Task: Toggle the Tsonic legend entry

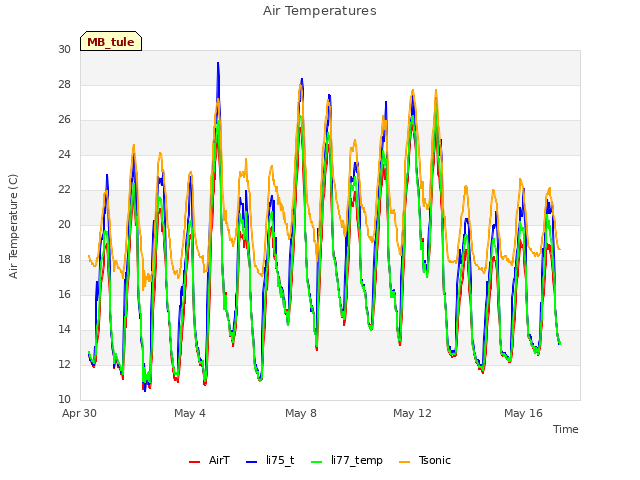Action: (425, 460)
